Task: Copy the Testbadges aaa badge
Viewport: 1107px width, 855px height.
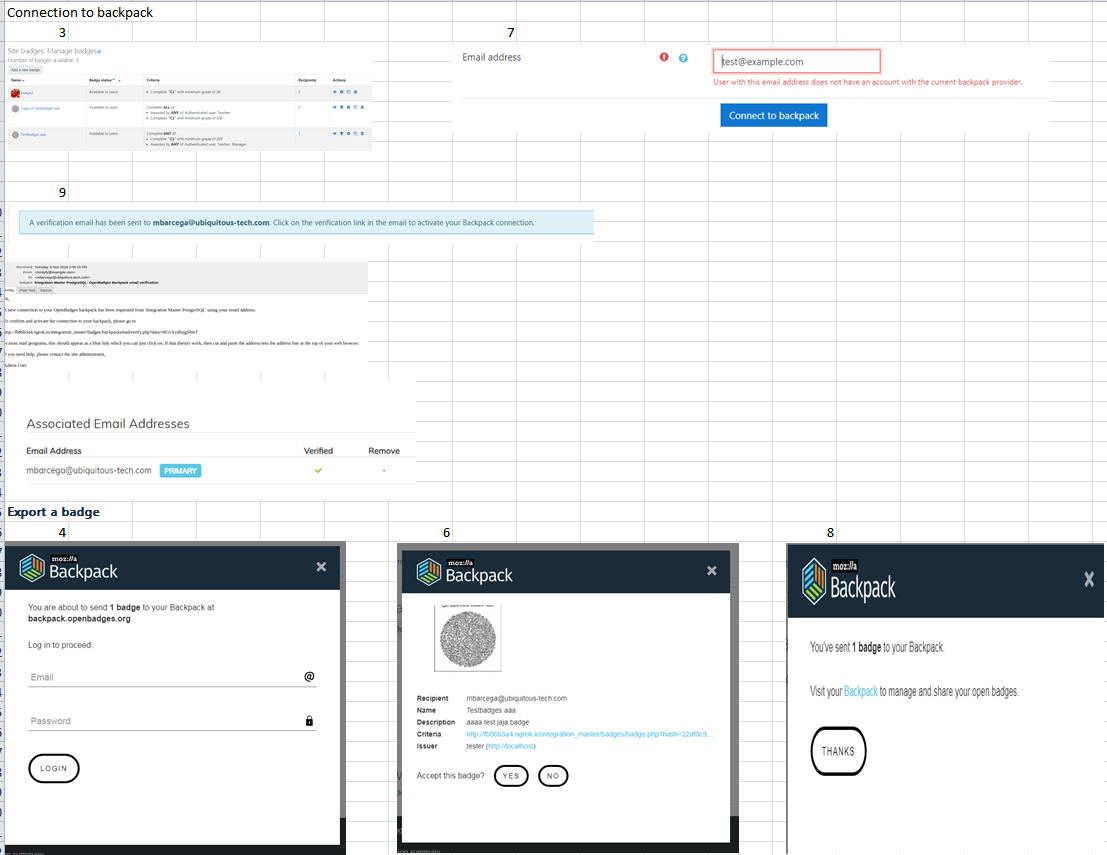Action: click(355, 133)
